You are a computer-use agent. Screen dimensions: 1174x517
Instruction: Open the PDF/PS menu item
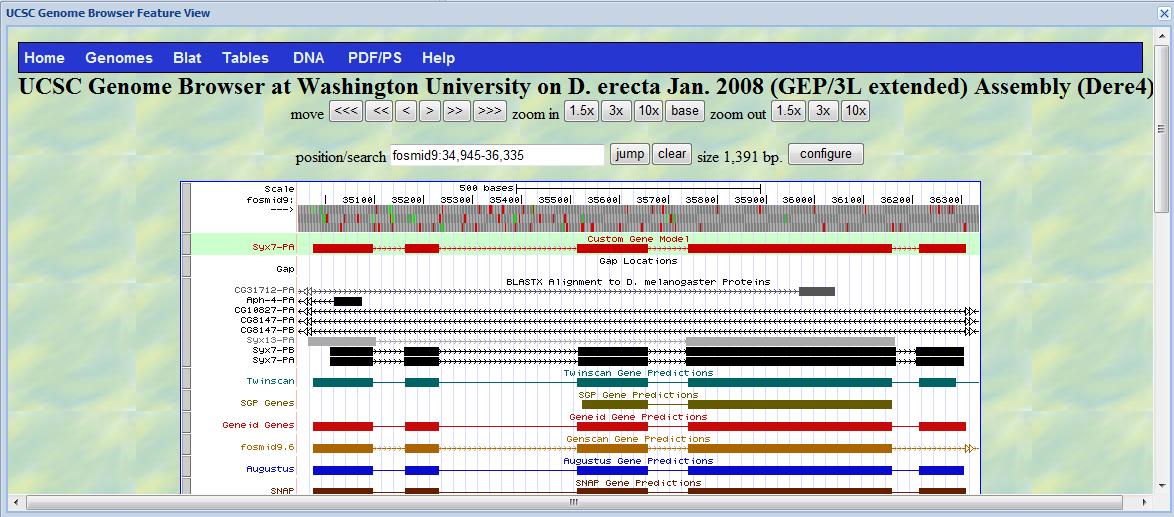[x=374, y=58]
